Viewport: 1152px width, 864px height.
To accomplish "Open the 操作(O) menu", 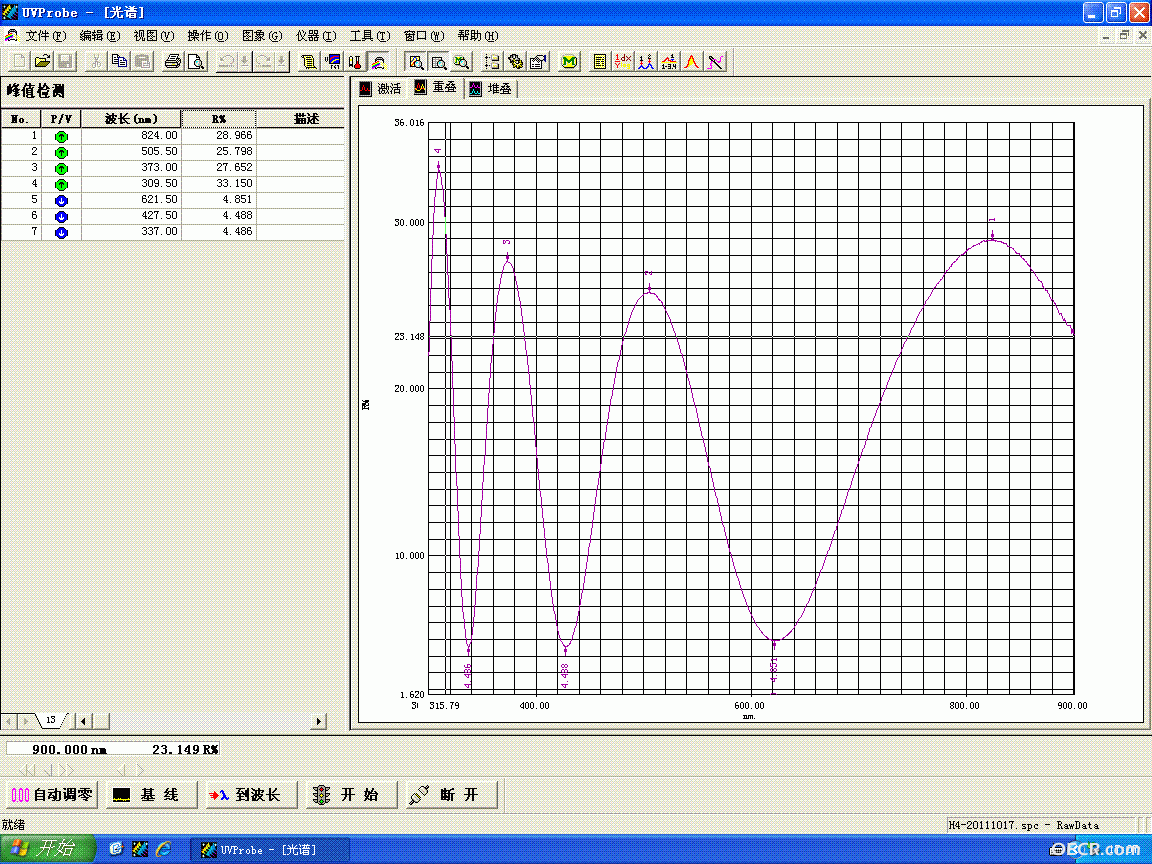I will pyautogui.click(x=208, y=35).
